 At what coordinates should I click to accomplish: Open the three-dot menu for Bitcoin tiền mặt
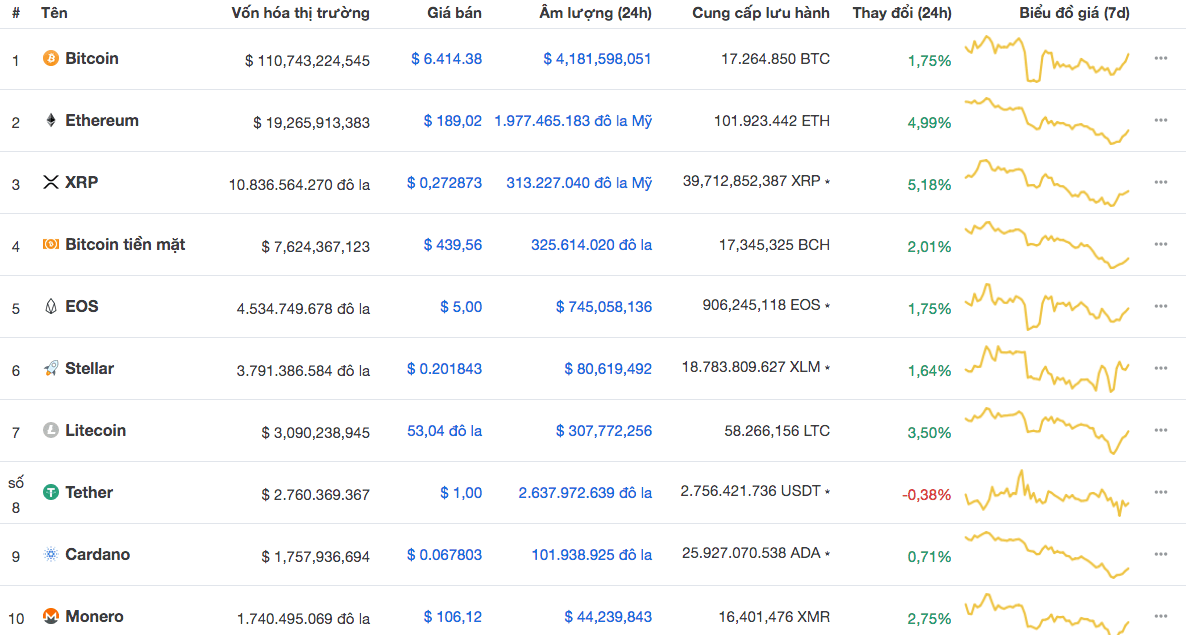(1161, 245)
